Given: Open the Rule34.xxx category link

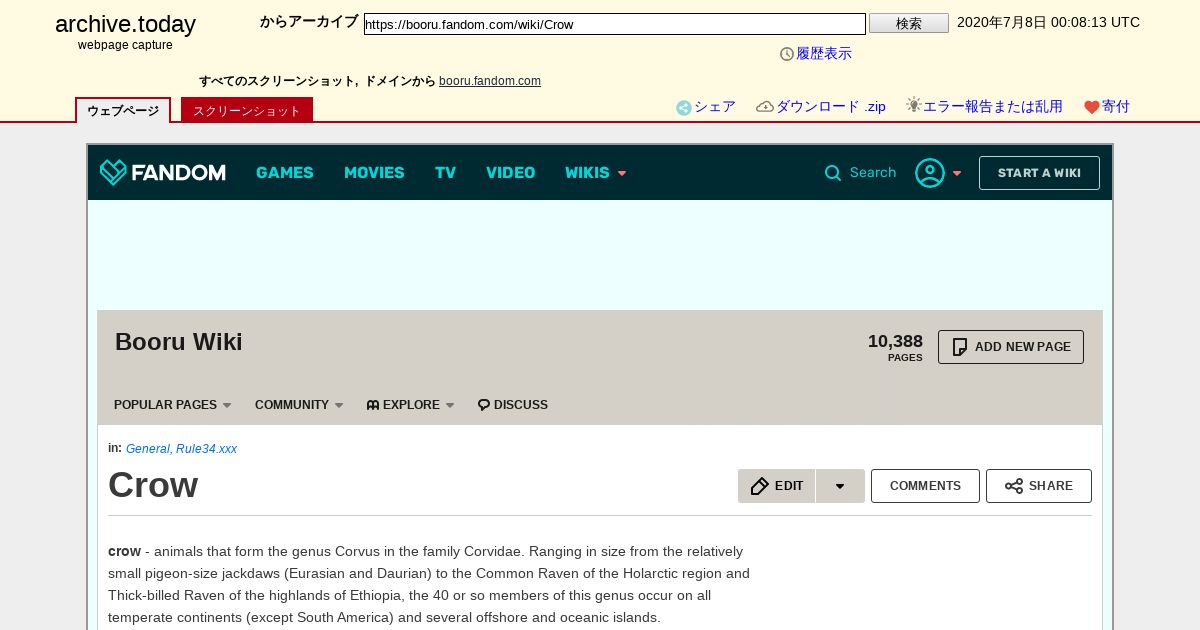Looking at the screenshot, I should [x=206, y=449].
